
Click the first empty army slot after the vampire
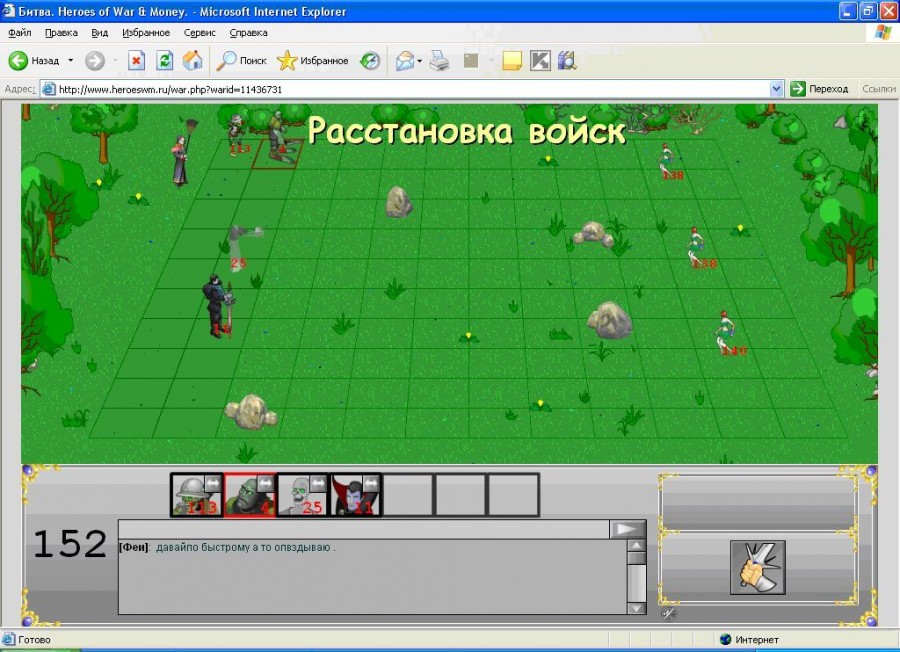pos(408,495)
